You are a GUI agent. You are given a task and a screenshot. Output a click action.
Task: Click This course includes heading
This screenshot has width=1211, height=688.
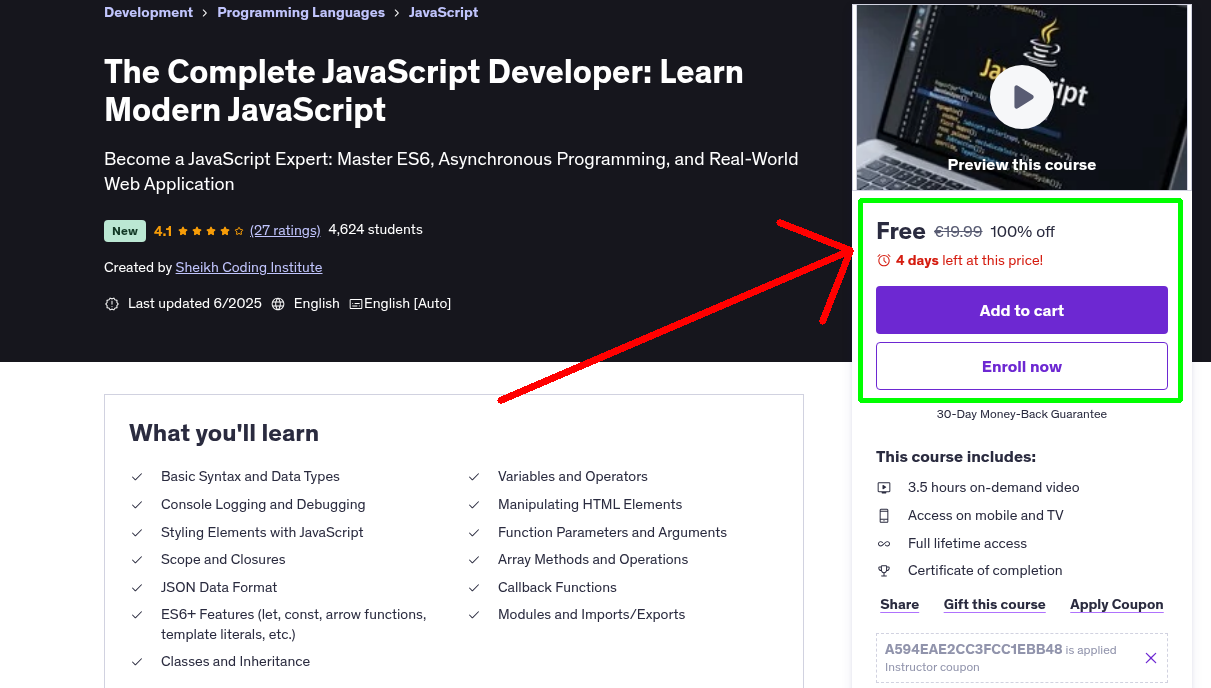coord(956,457)
